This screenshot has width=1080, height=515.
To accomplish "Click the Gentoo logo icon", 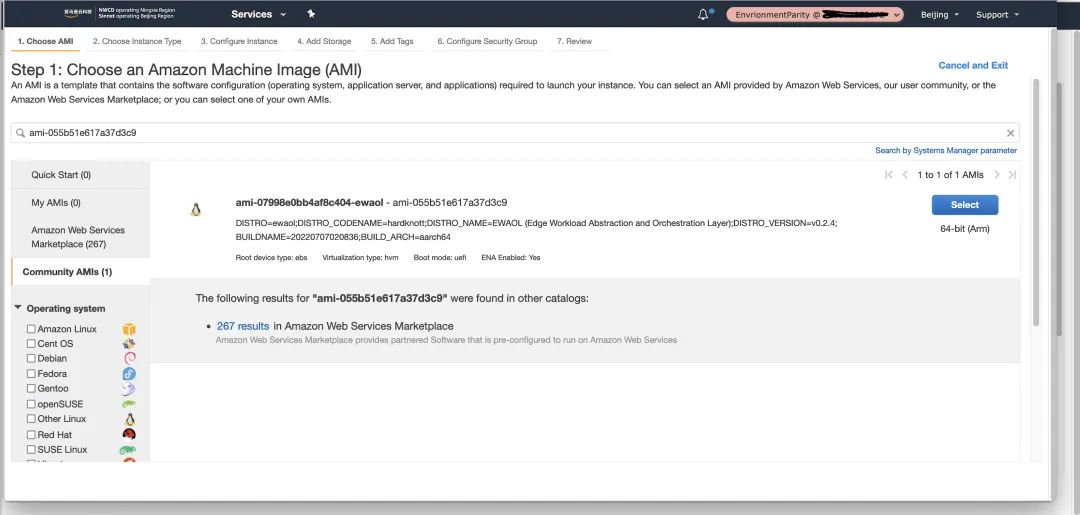I will pyautogui.click(x=129, y=389).
